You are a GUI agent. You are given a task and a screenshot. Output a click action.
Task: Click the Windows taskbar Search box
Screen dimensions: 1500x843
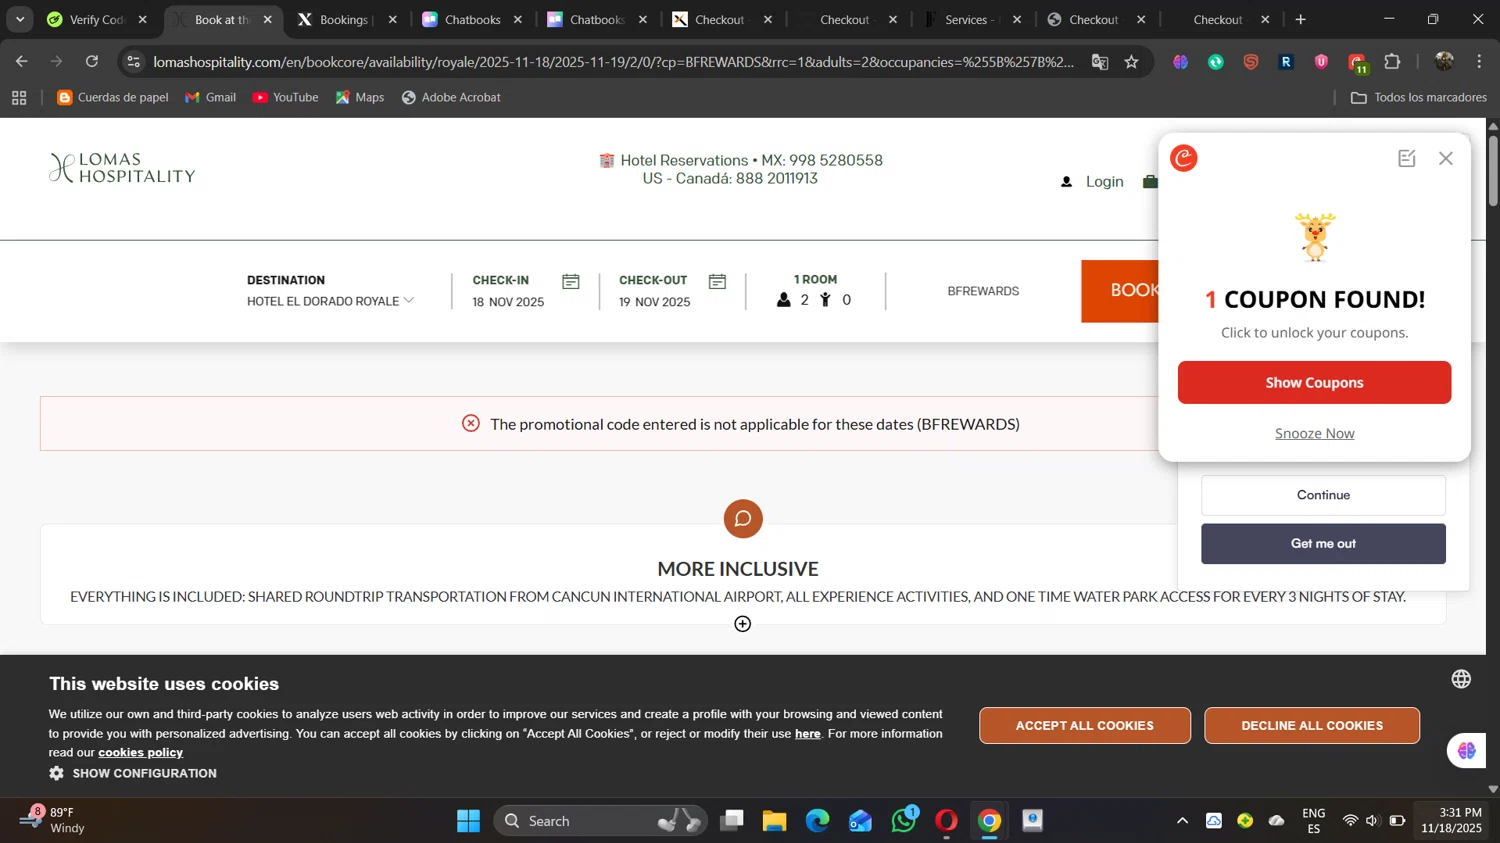click(x=600, y=821)
